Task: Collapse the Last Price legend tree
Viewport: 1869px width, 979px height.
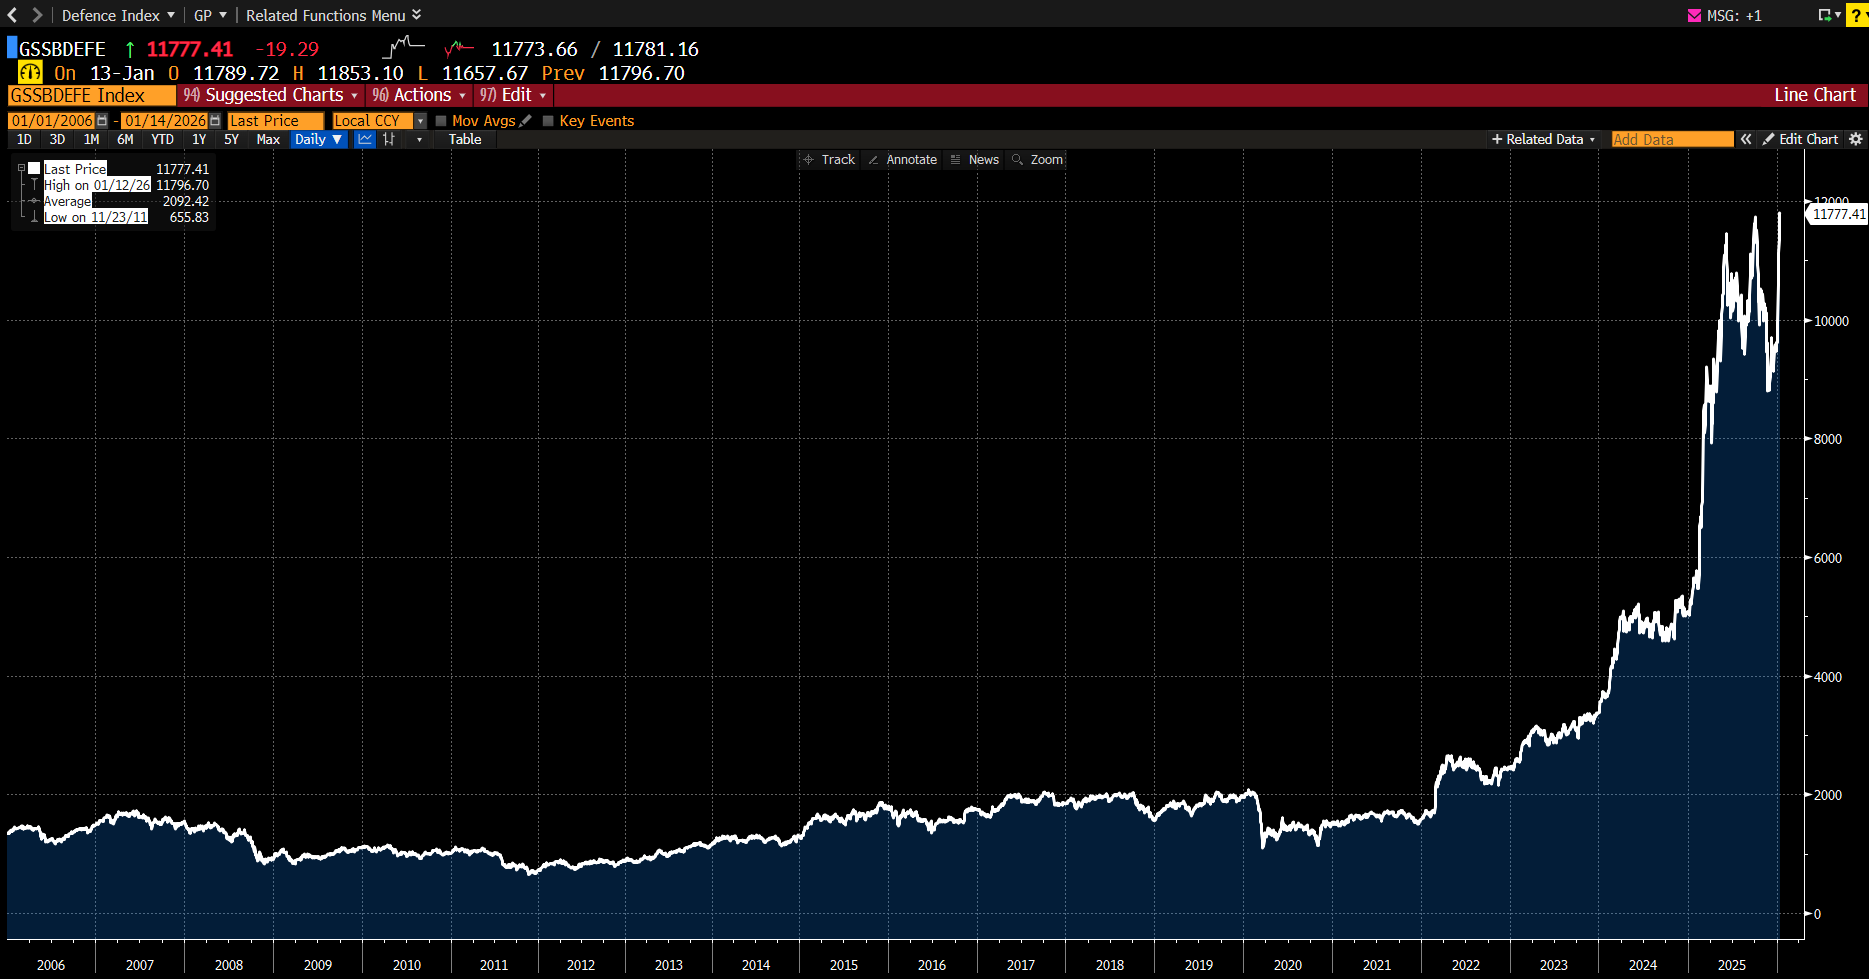Action: coord(21,169)
